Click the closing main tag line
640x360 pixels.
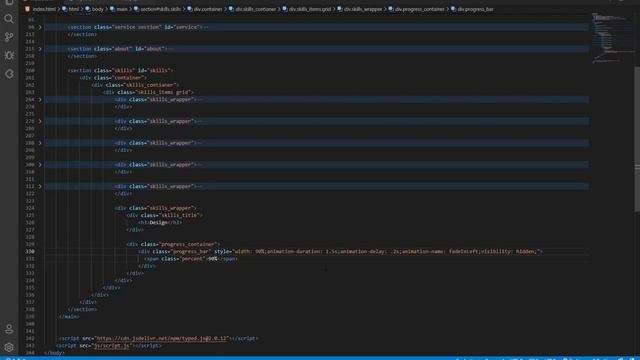click(69, 316)
